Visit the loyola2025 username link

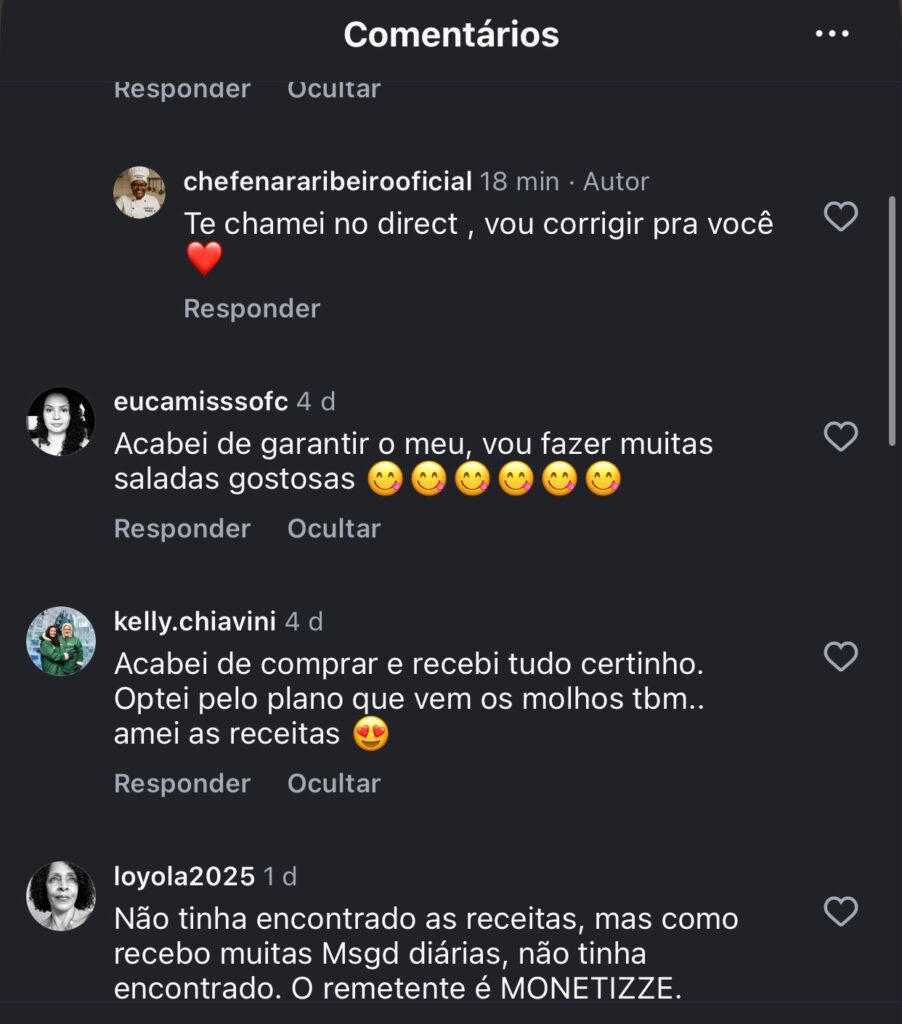point(184,876)
